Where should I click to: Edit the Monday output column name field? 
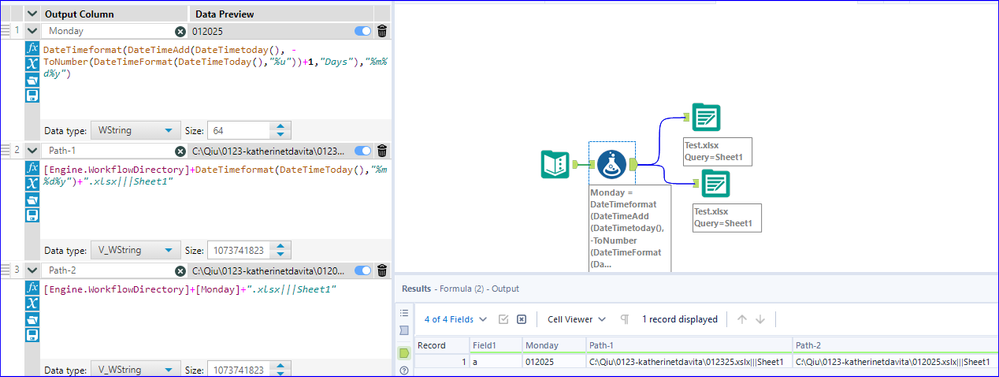(108, 31)
